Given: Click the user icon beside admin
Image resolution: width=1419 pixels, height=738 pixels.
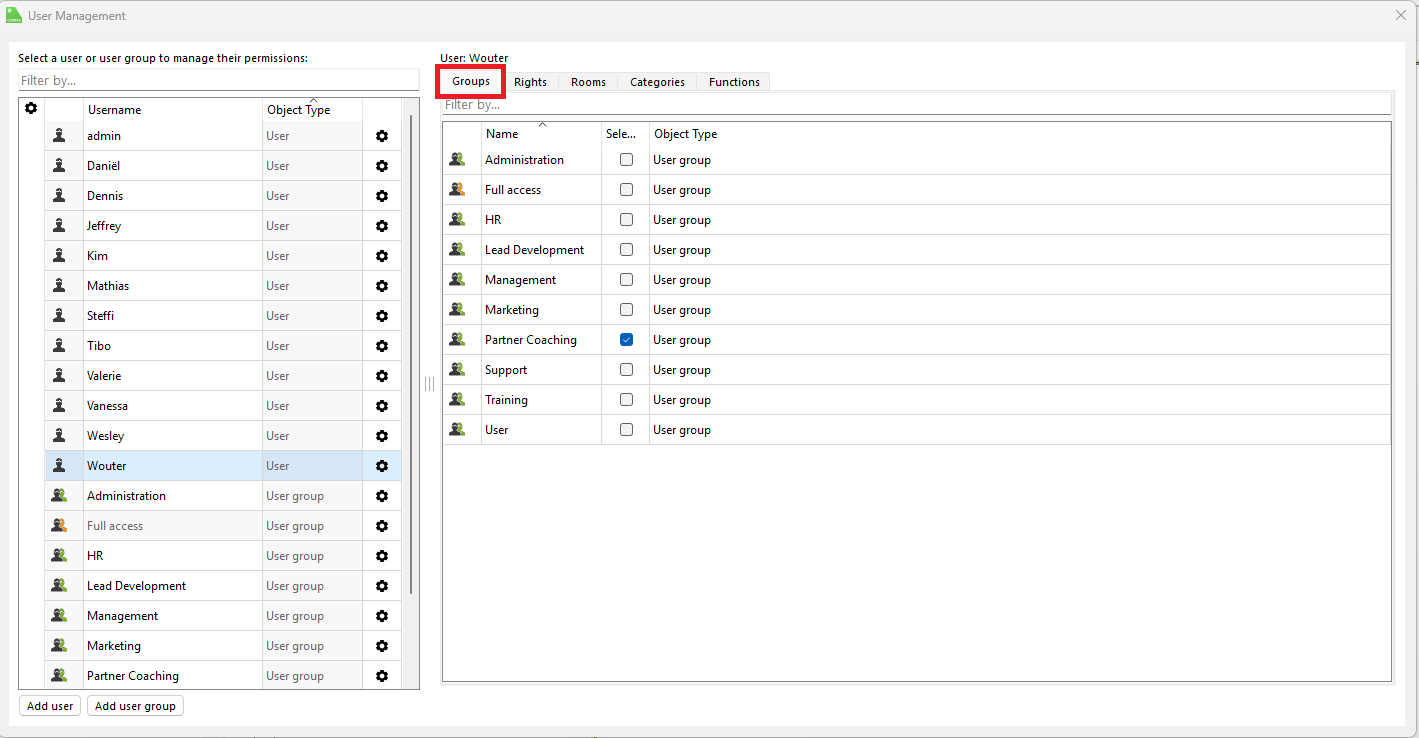Looking at the screenshot, I should [59, 136].
